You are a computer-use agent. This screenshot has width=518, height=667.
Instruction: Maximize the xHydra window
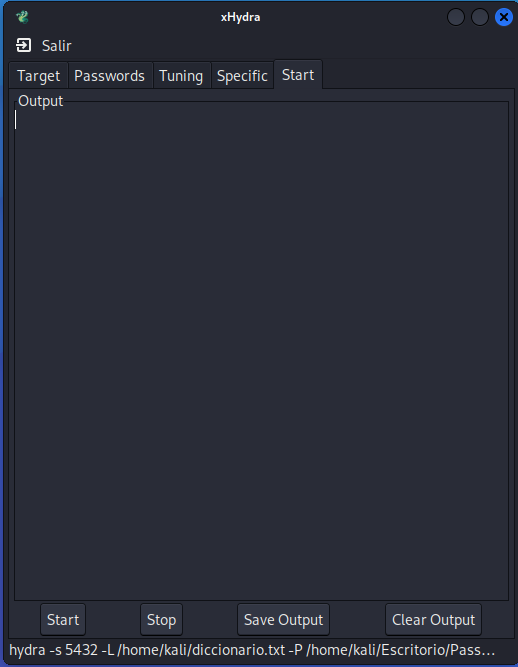pyautogui.click(x=480, y=17)
